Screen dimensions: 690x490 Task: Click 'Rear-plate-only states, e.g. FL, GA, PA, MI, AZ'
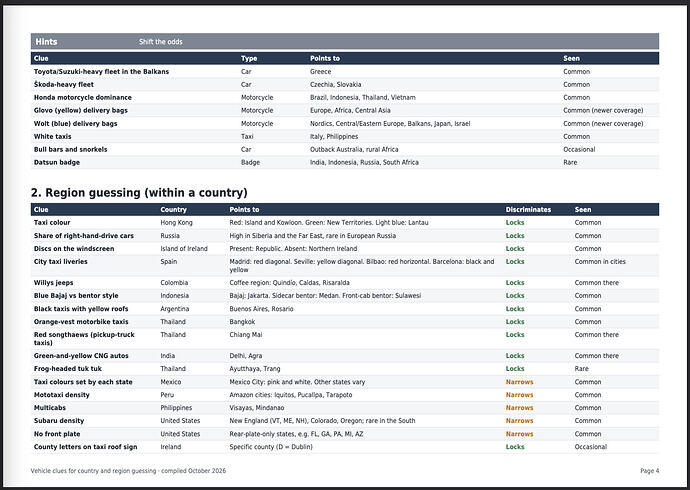coord(296,434)
